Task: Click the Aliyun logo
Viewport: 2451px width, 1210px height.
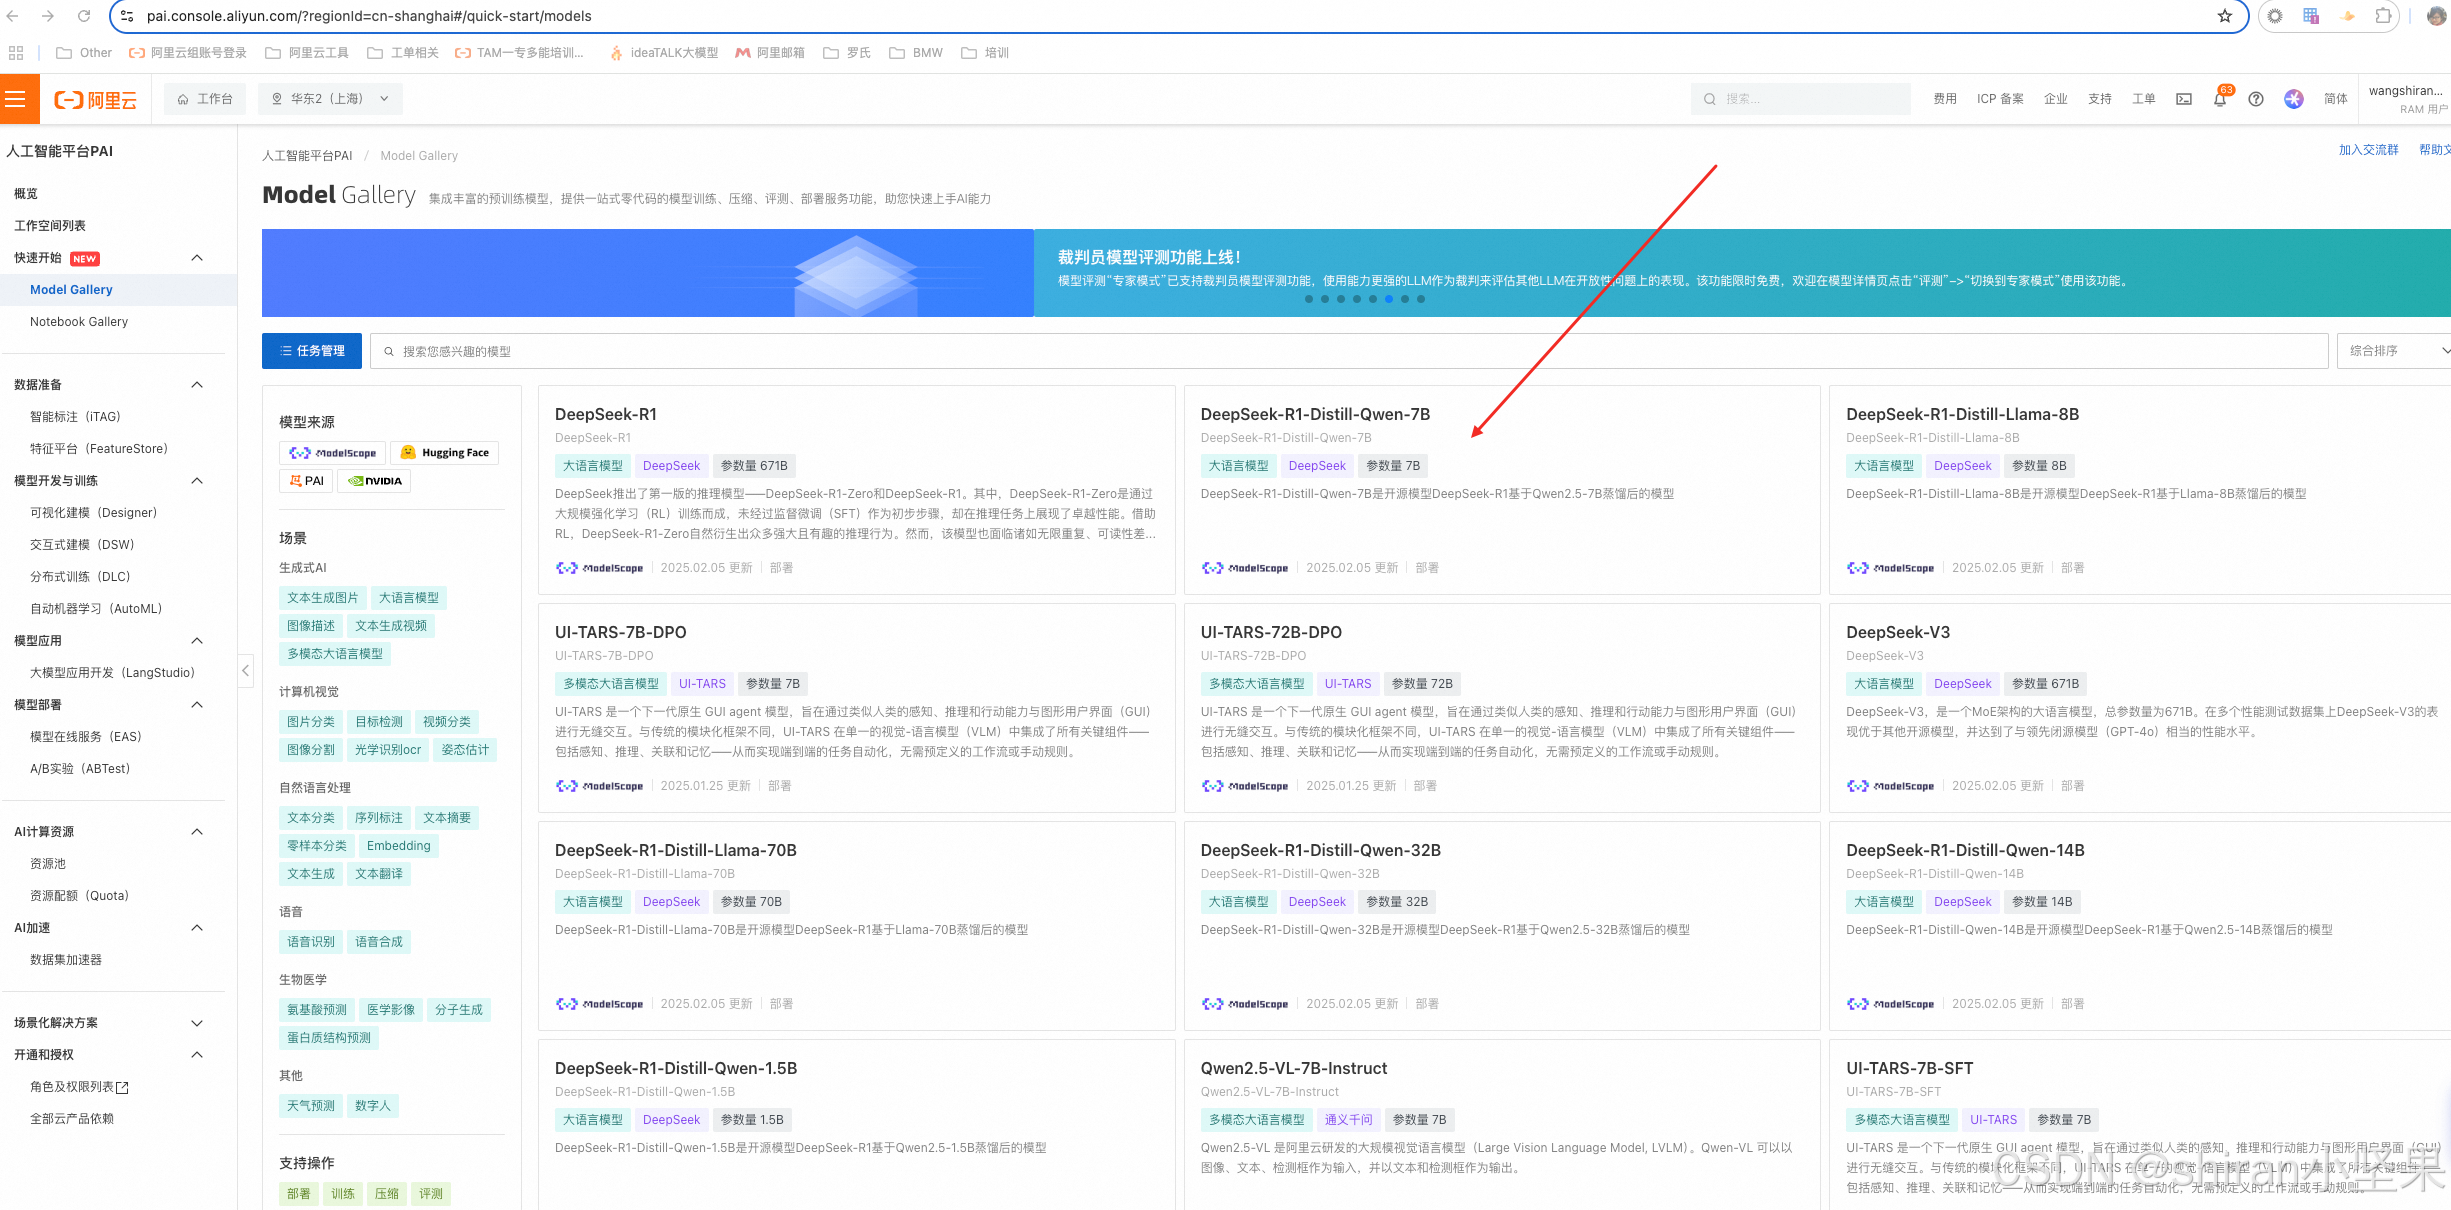Action: pos(95,99)
